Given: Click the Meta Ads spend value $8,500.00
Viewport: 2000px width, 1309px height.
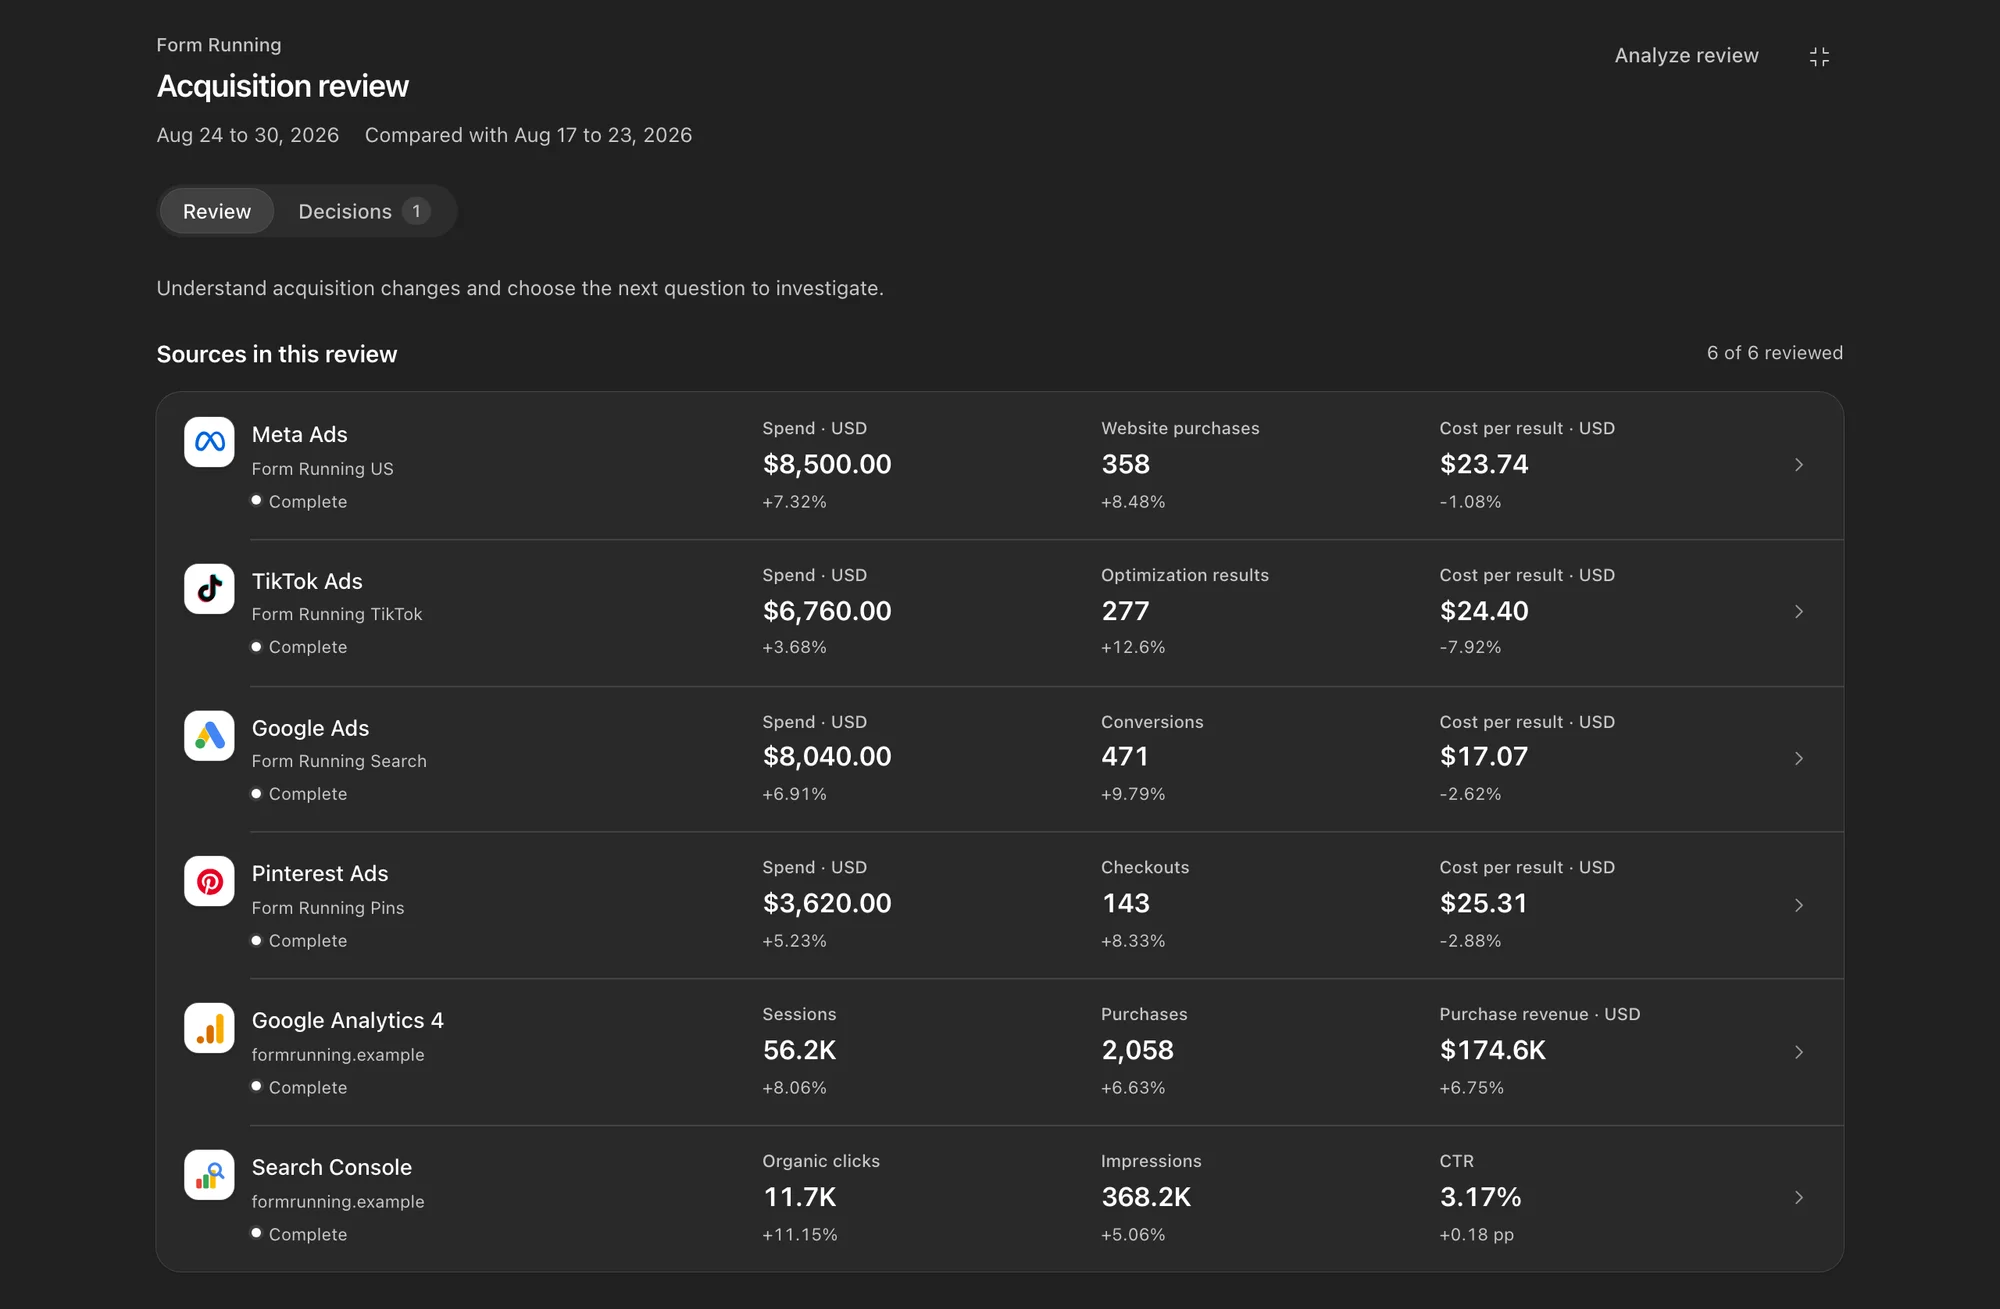Looking at the screenshot, I should coord(827,464).
